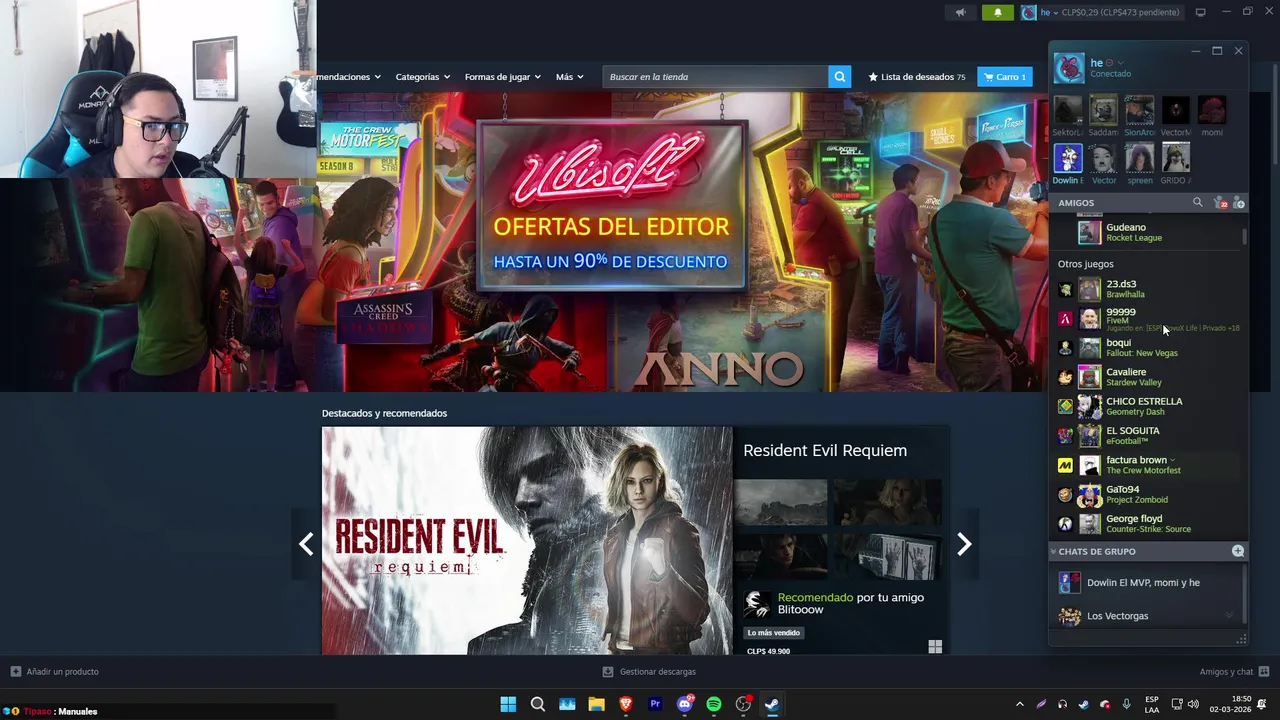1280x720 pixels.
Task: Open taskbar File Explorer folder icon
Action: point(596,704)
